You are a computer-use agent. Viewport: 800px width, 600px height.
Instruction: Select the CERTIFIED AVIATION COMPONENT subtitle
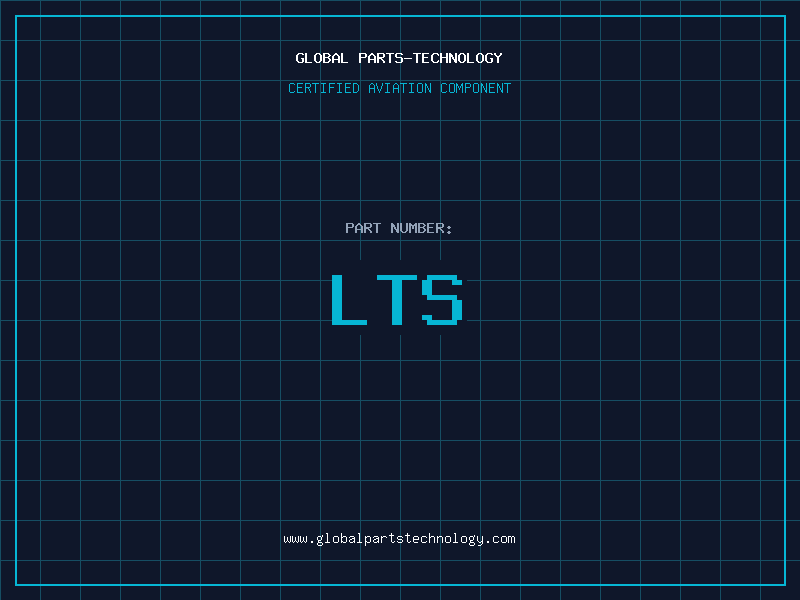click(399, 88)
